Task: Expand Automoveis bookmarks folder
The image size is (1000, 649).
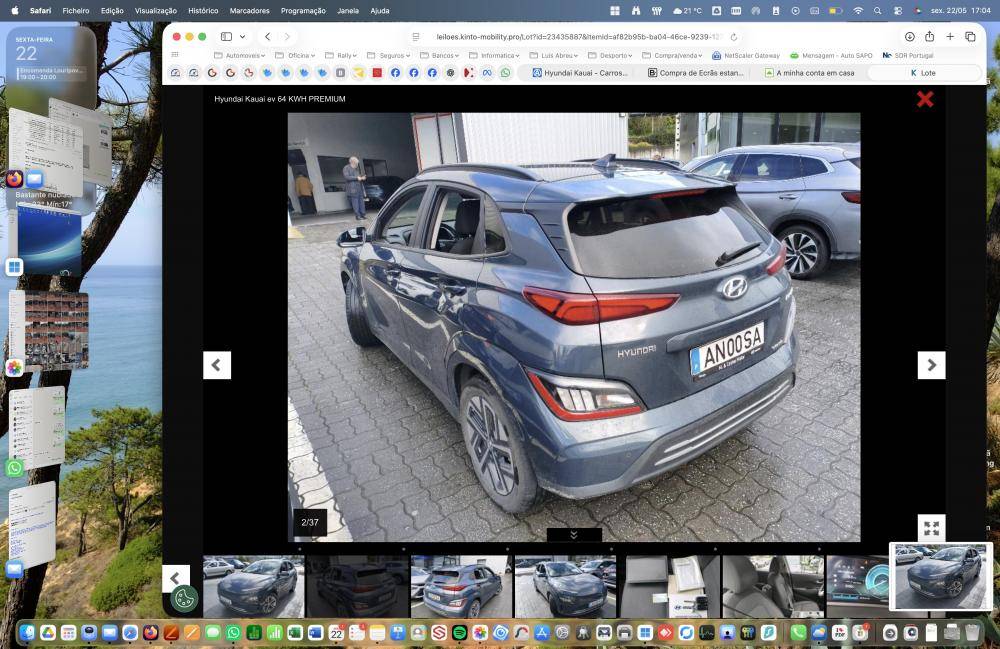Action: [239, 55]
